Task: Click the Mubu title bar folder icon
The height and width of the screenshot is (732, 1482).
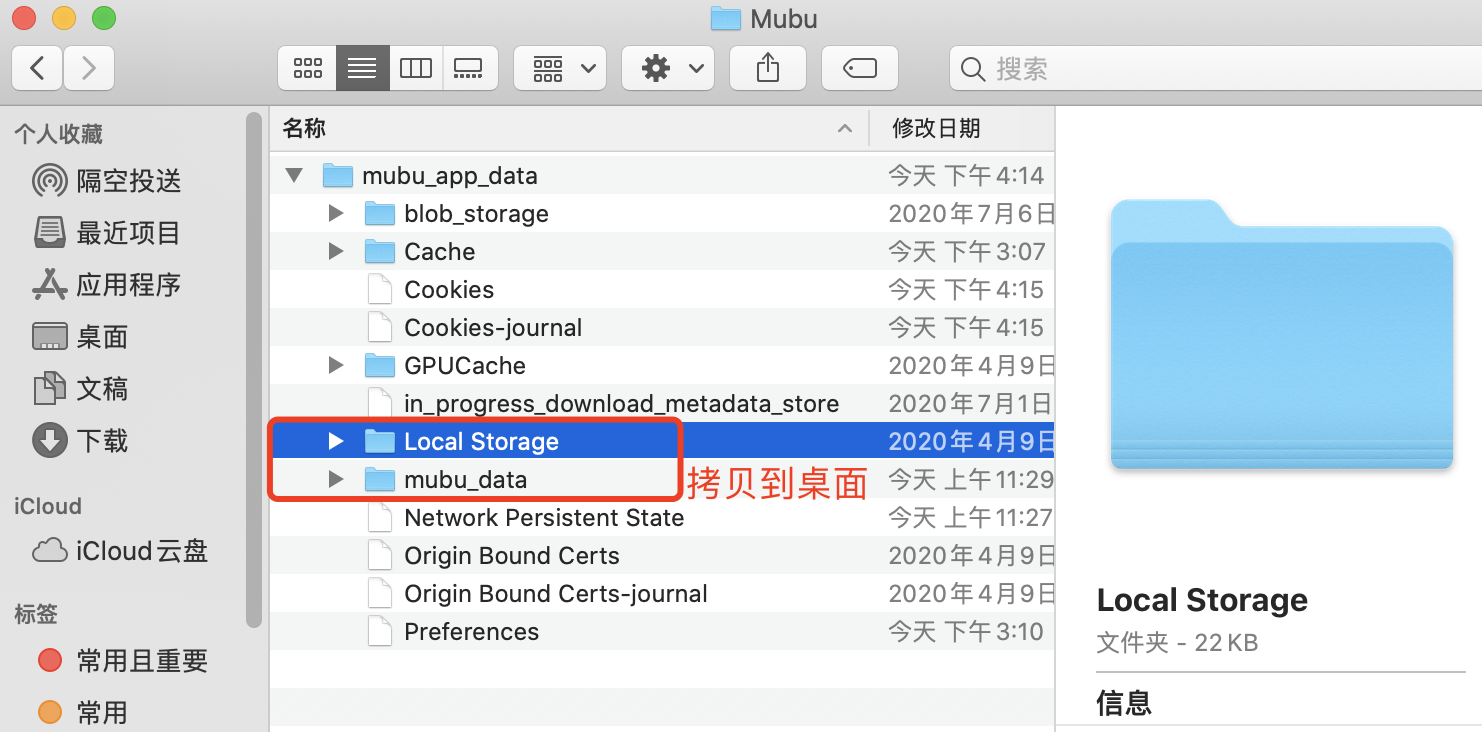Action: pyautogui.click(x=725, y=18)
